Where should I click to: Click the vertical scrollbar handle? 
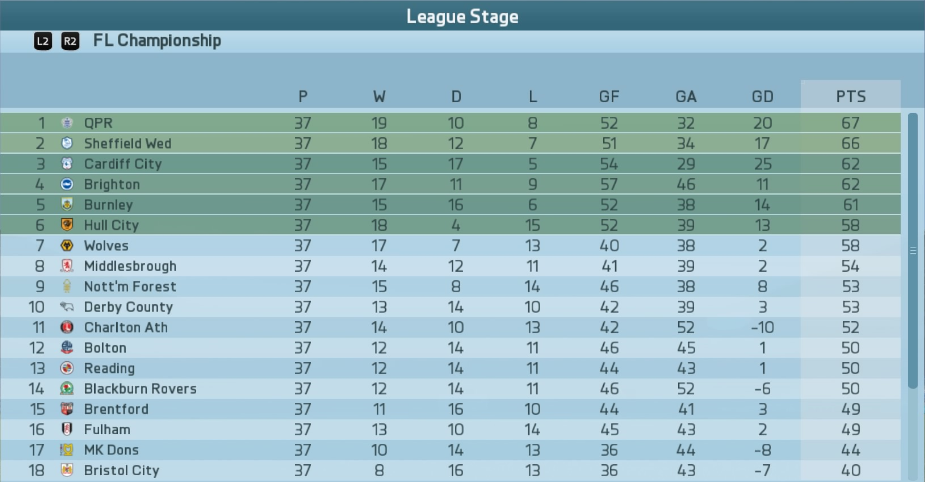913,251
